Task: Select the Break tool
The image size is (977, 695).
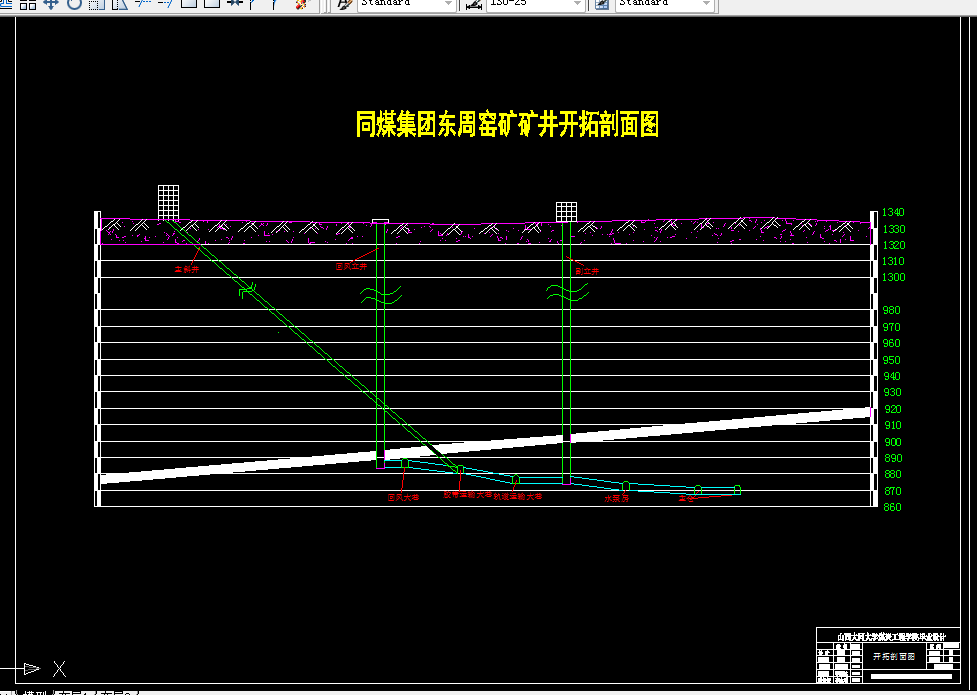Action: pyautogui.click(x=212, y=4)
